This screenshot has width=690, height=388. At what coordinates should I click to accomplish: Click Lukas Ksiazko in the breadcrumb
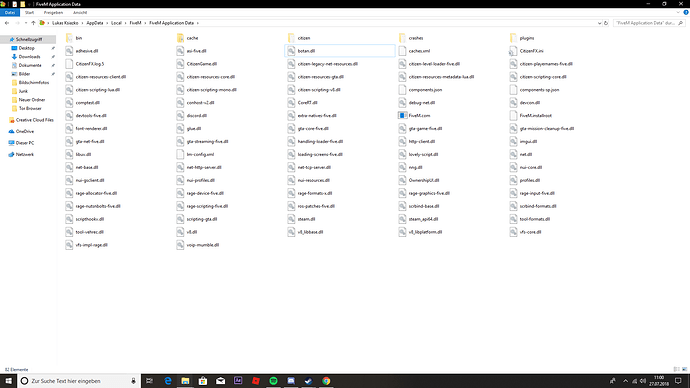(65, 23)
